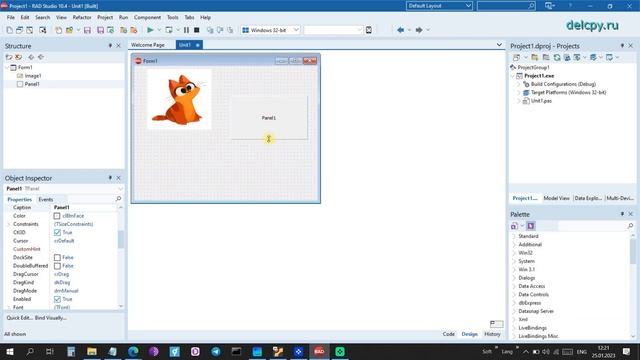
Task: Open Microsoft Edge from the taskbar
Action: click(133, 351)
